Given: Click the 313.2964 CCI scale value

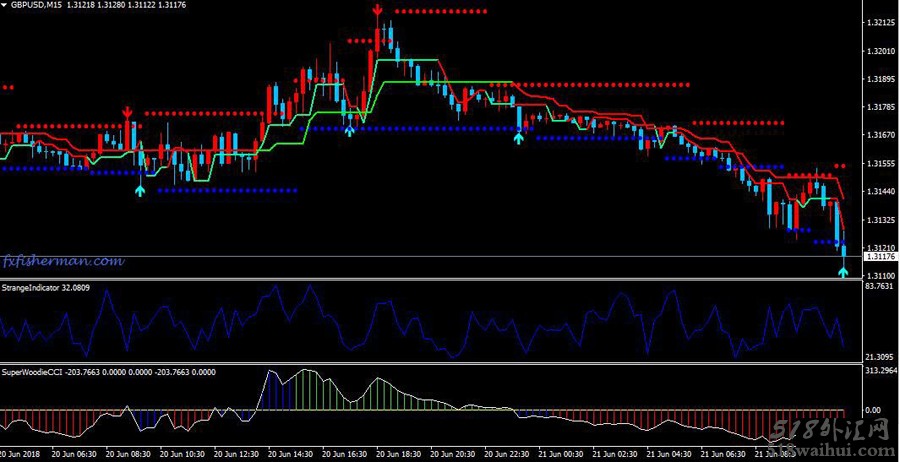Looking at the screenshot, I should pyautogui.click(x=880, y=370).
